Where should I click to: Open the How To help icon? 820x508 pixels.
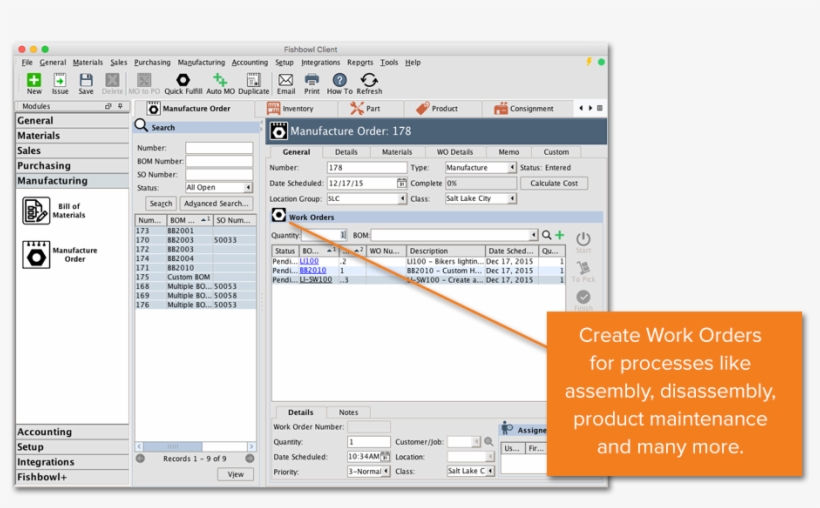339,80
